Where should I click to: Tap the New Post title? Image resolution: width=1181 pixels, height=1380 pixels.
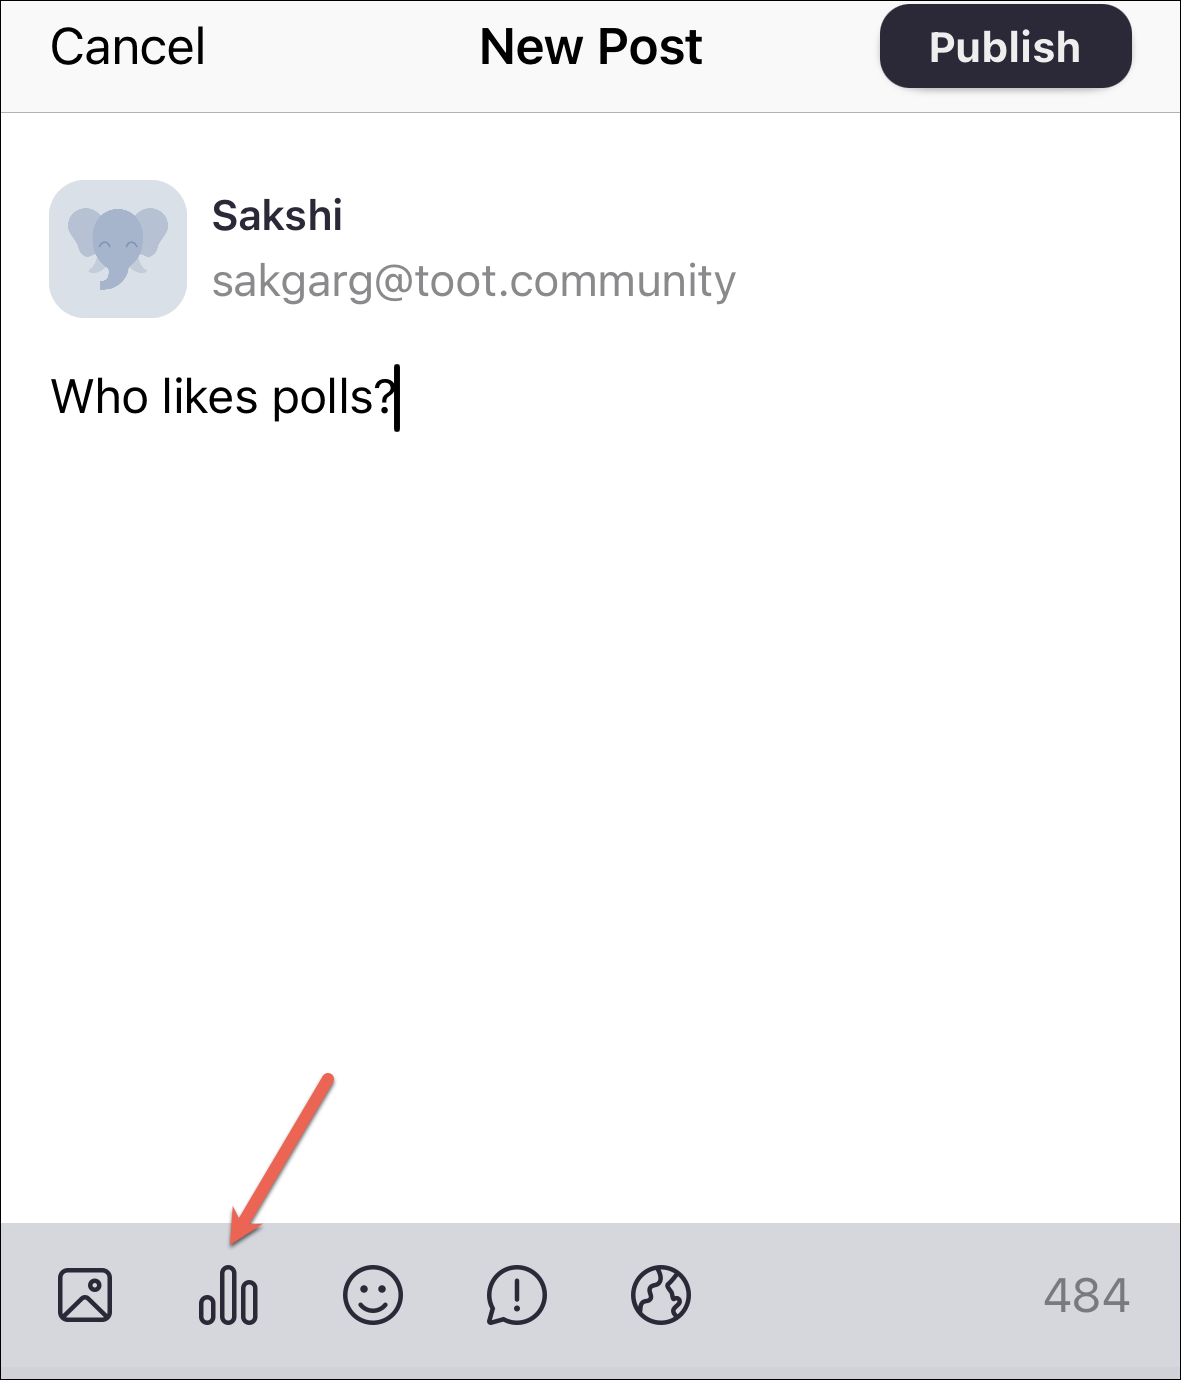[591, 47]
